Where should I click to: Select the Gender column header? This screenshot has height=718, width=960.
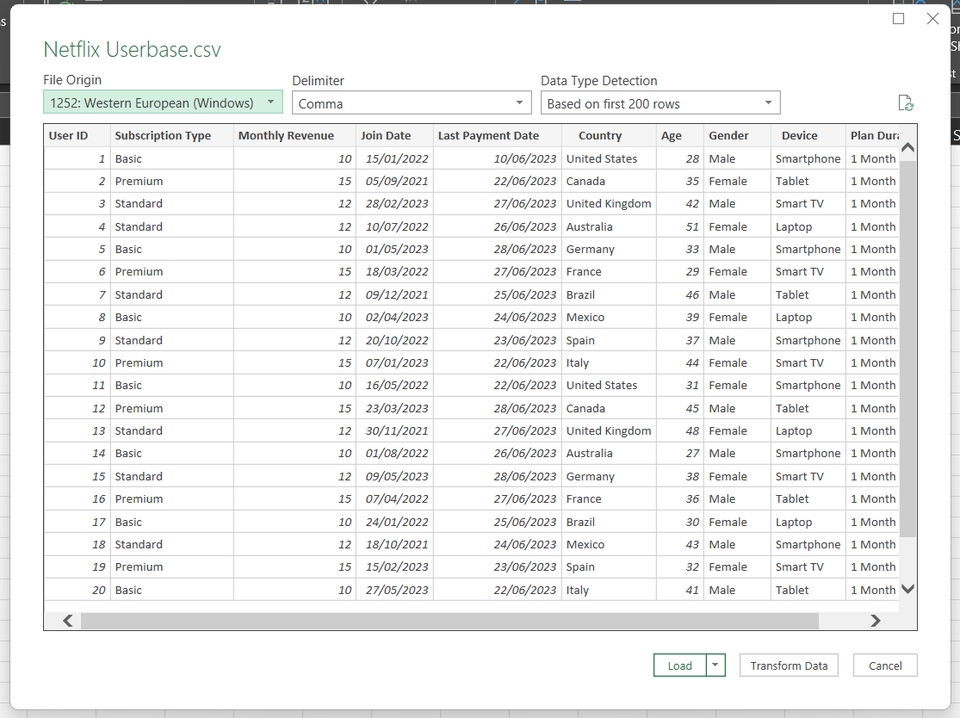pos(737,135)
